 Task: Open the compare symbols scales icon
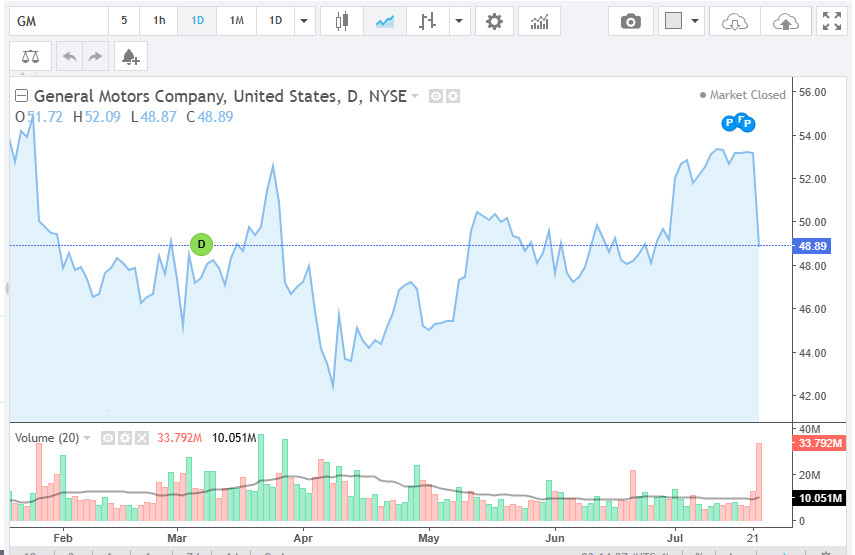[x=31, y=56]
